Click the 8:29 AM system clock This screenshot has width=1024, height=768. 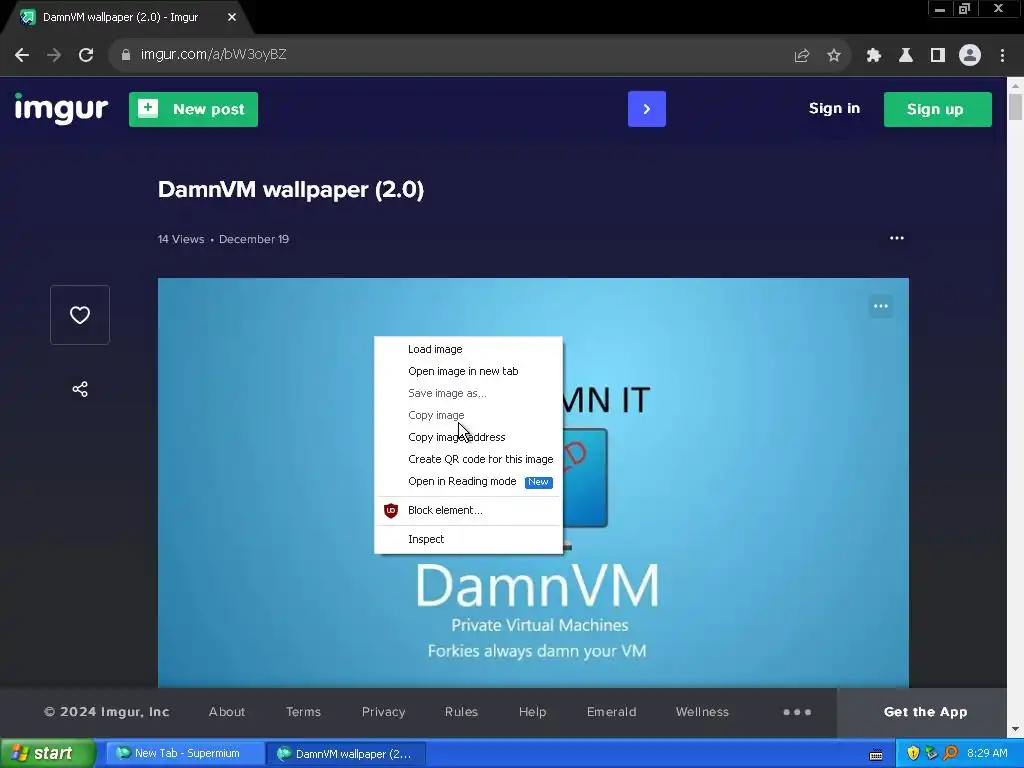(x=987, y=754)
